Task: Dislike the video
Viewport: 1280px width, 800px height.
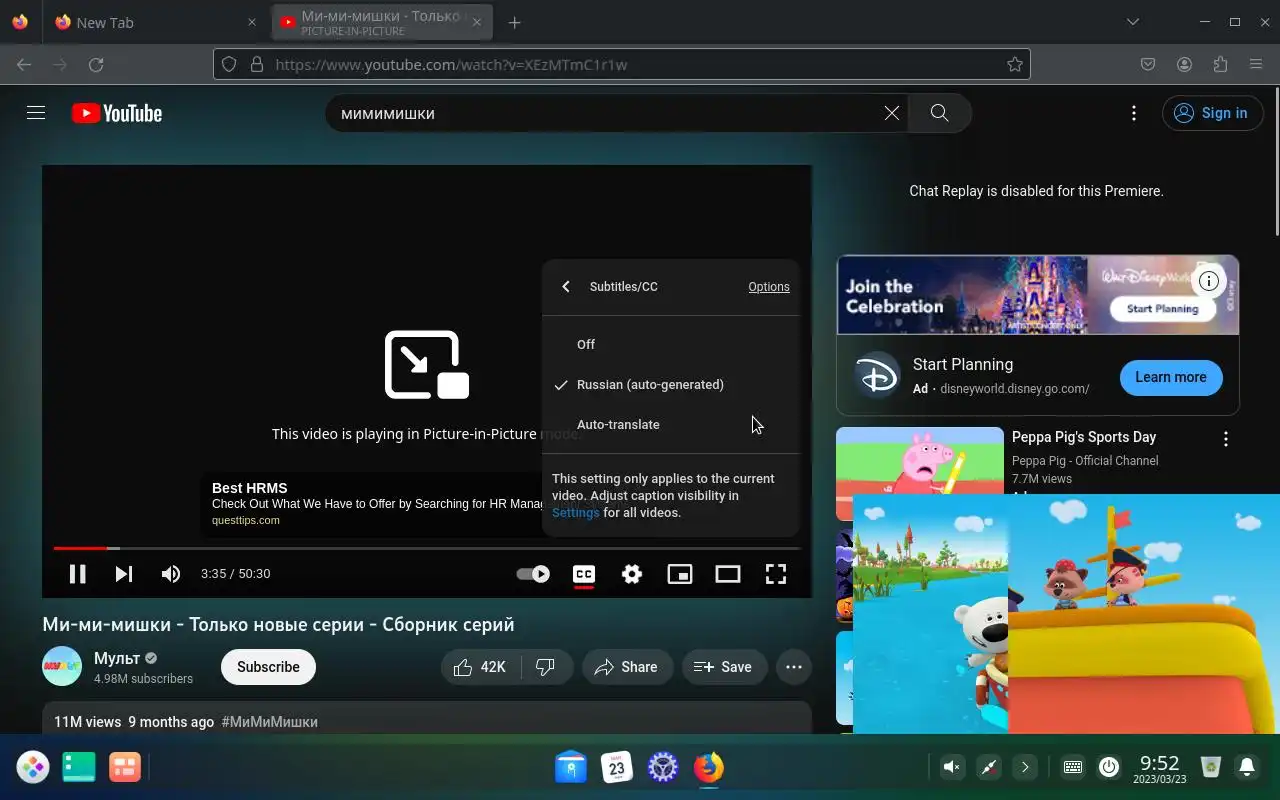Action: click(546, 667)
